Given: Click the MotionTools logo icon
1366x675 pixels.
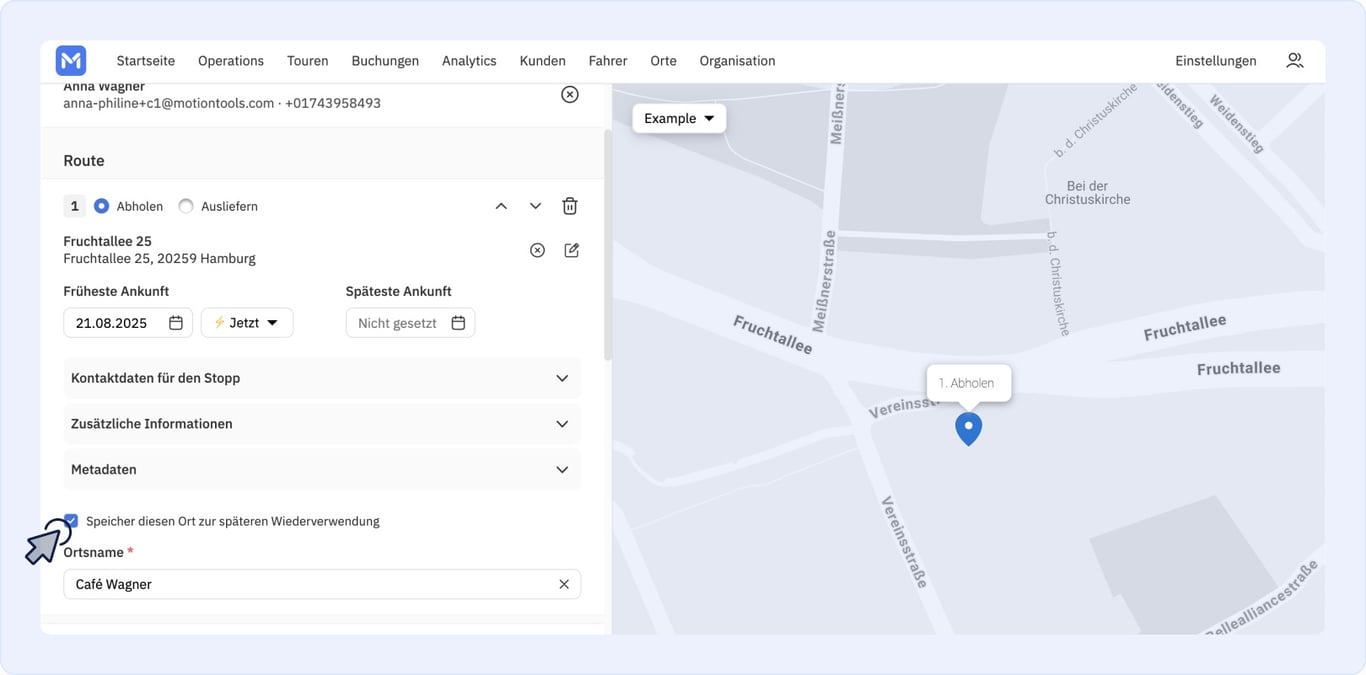Looking at the screenshot, I should [x=71, y=61].
